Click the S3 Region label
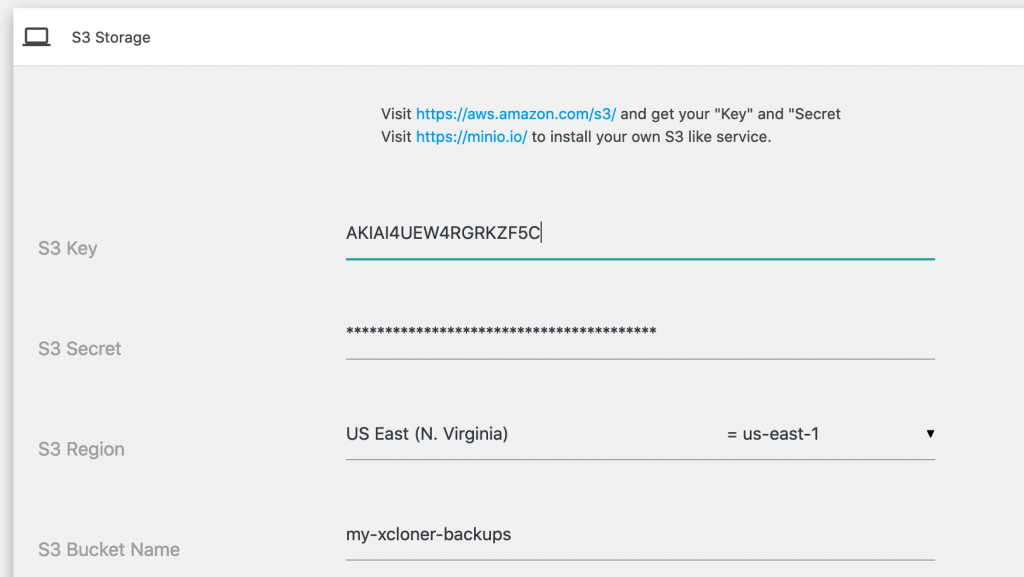 (x=81, y=449)
